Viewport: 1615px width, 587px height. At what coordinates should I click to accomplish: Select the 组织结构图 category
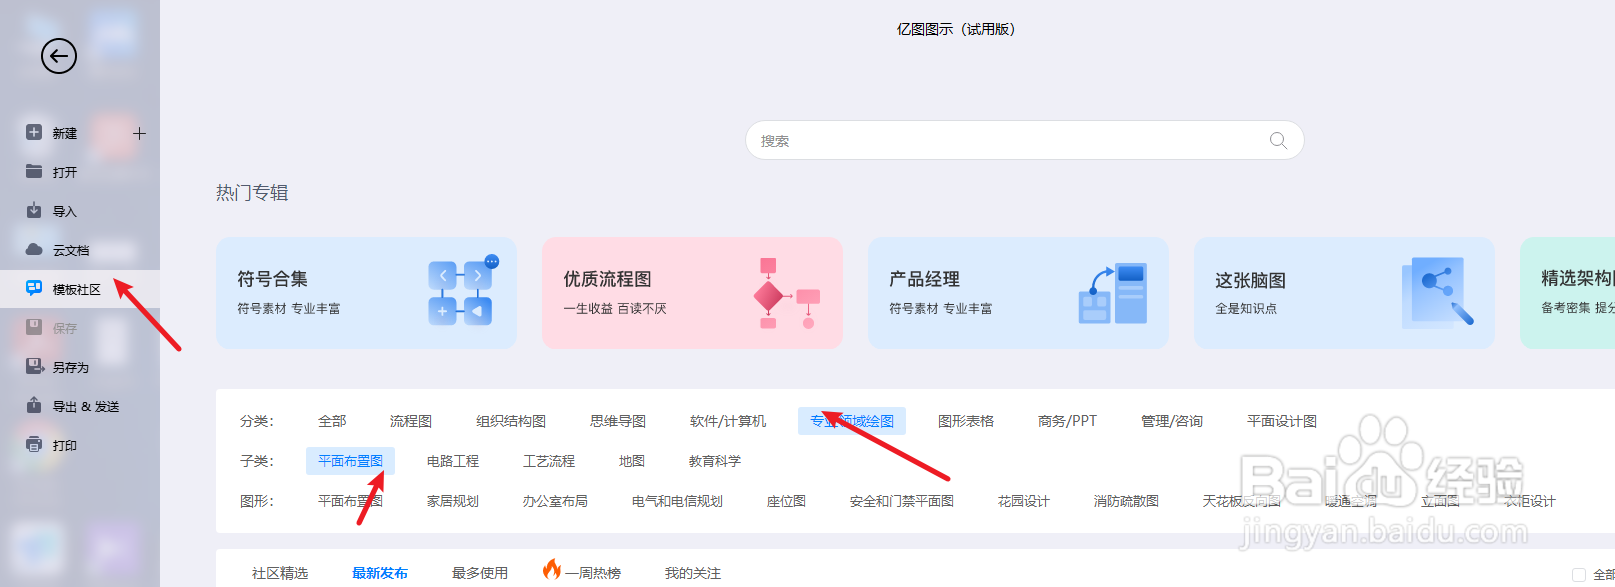[x=511, y=421]
